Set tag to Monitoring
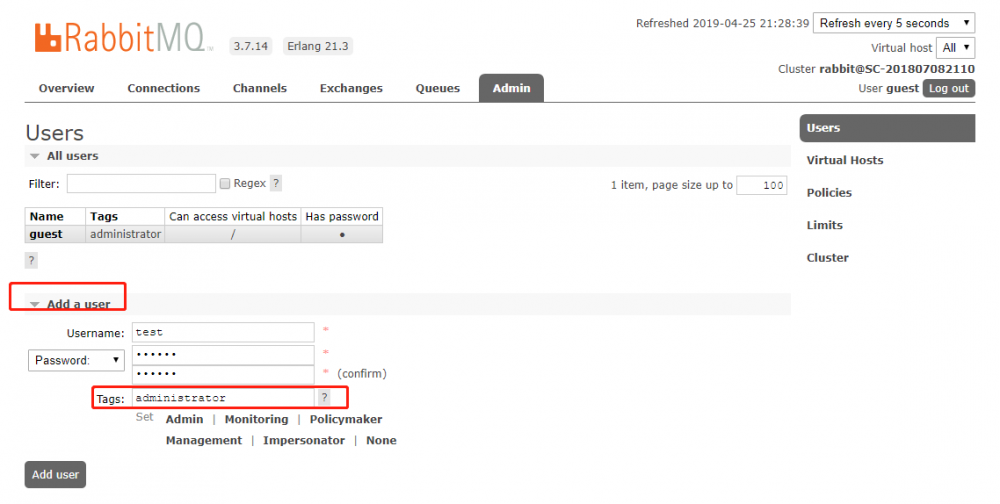The image size is (1000, 504). [x=256, y=419]
